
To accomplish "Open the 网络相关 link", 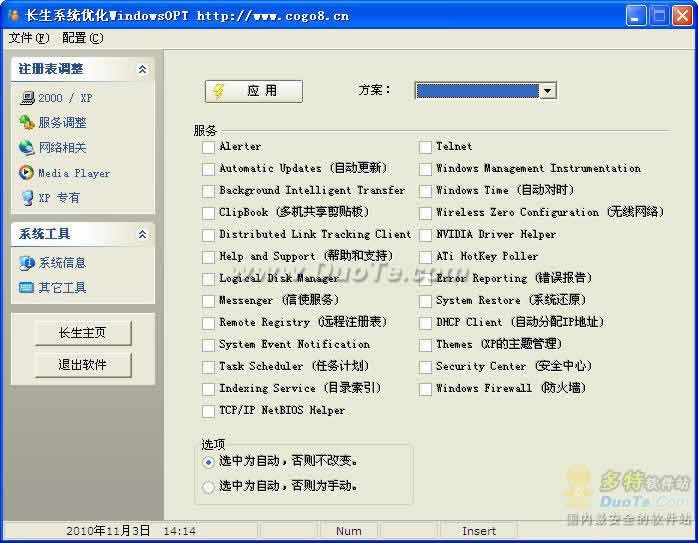I will coord(62,147).
